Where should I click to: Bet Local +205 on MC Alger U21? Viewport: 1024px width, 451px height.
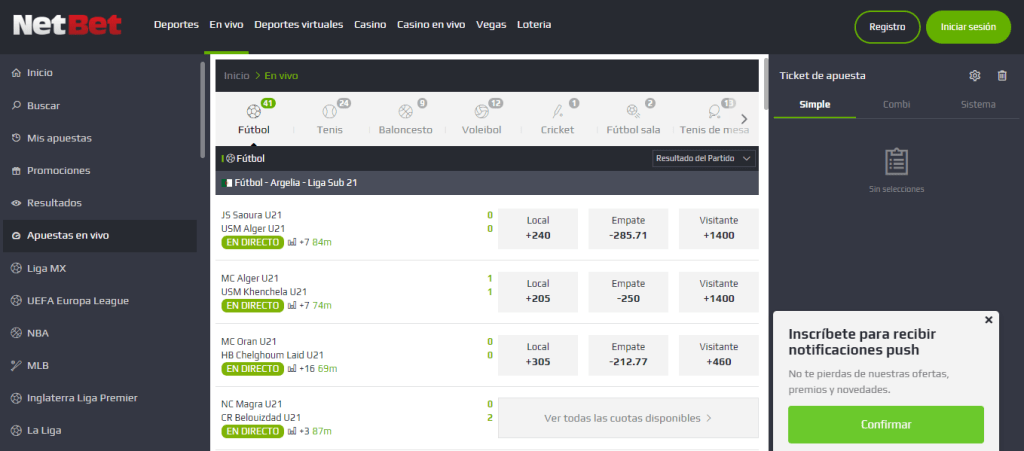[x=538, y=292]
